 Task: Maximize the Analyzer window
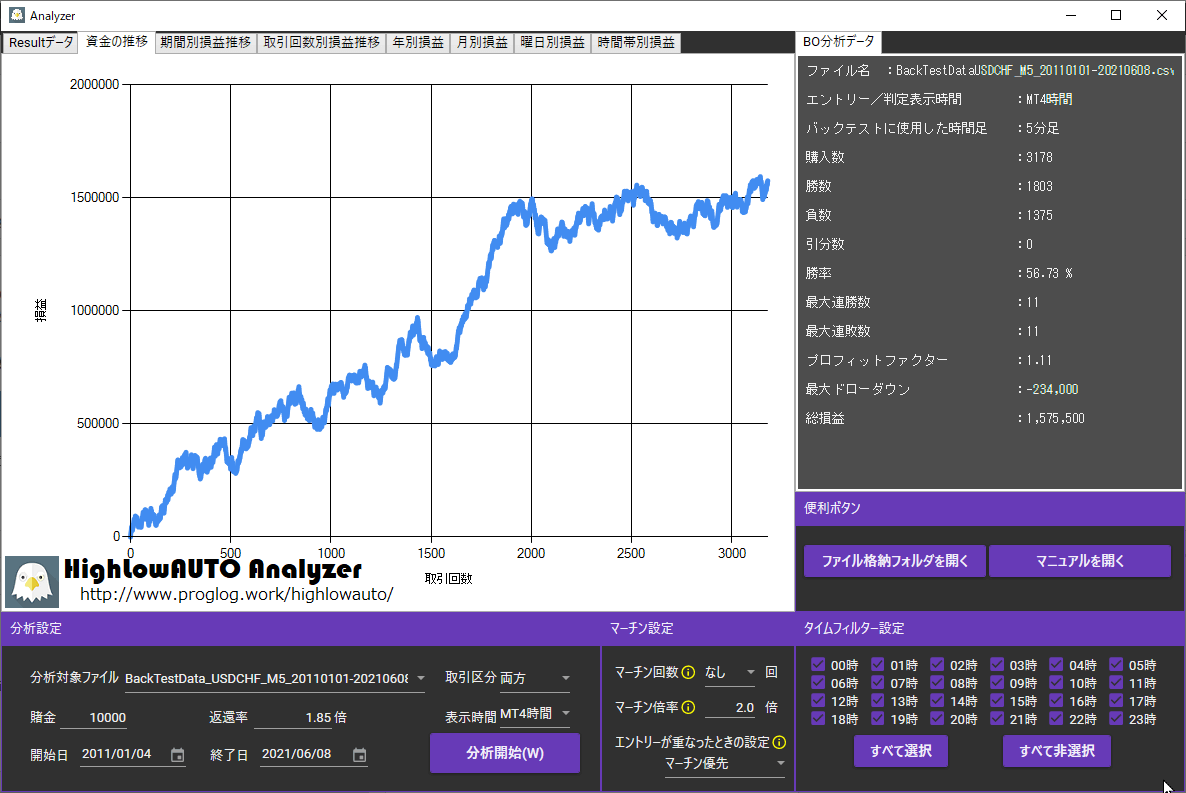point(1116,15)
